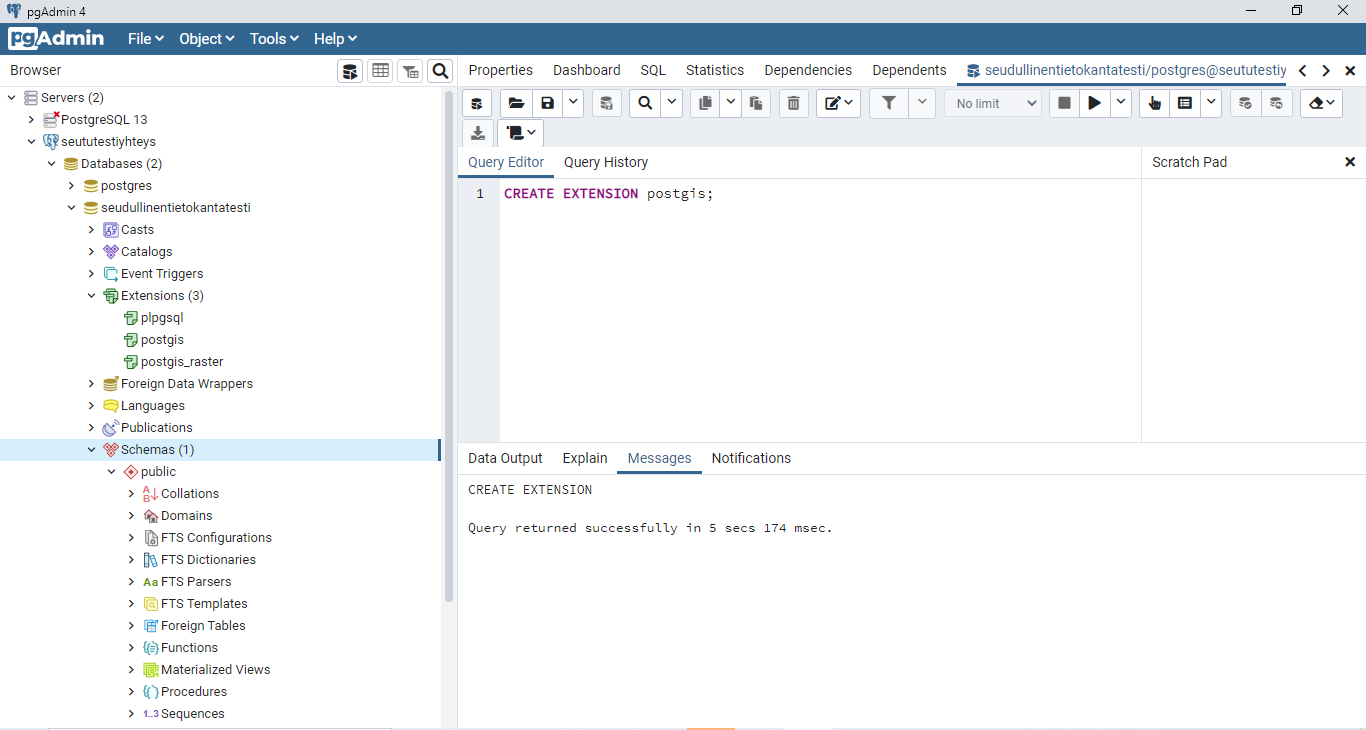Click the Browser tree vertical scrollbar
Viewport: 1366px width, 730px height.
point(449,345)
